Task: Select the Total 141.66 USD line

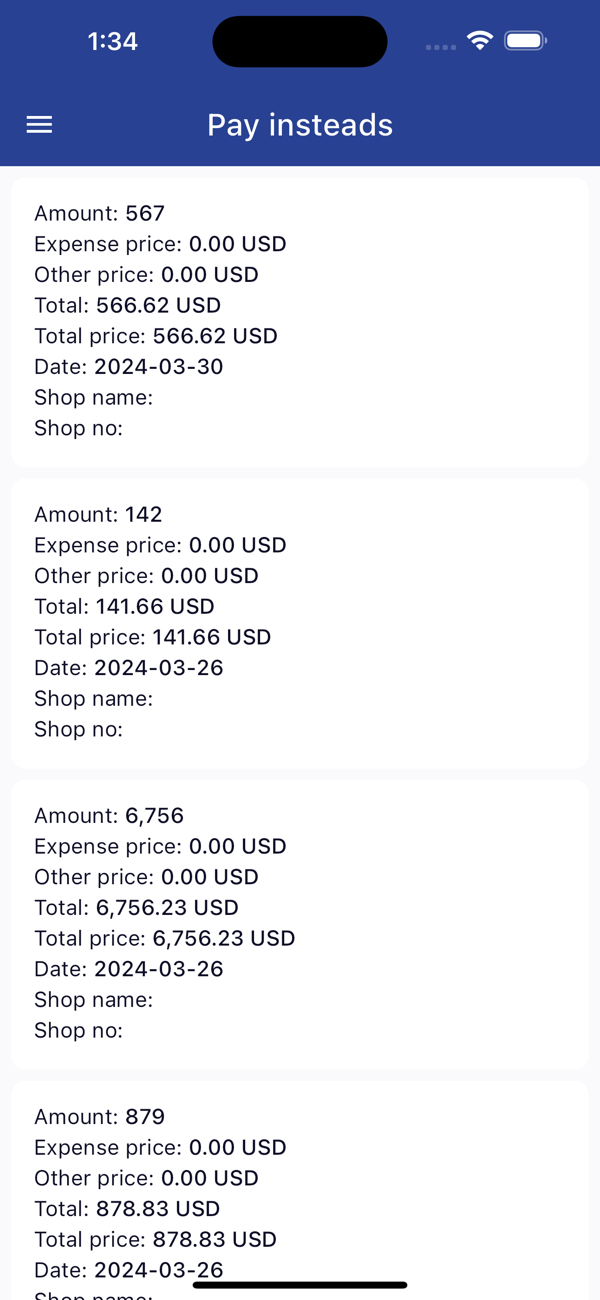Action: tap(124, 606)
